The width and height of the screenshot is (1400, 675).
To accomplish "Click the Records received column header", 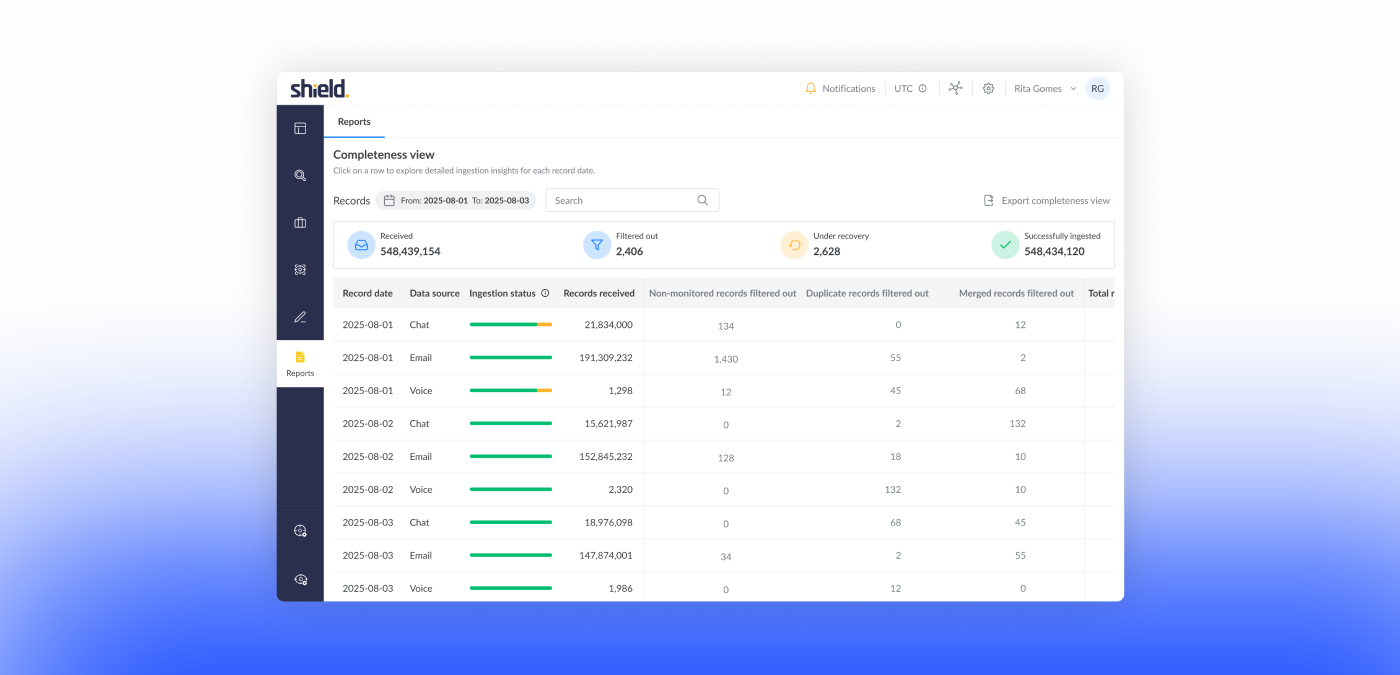I will 599,294.
